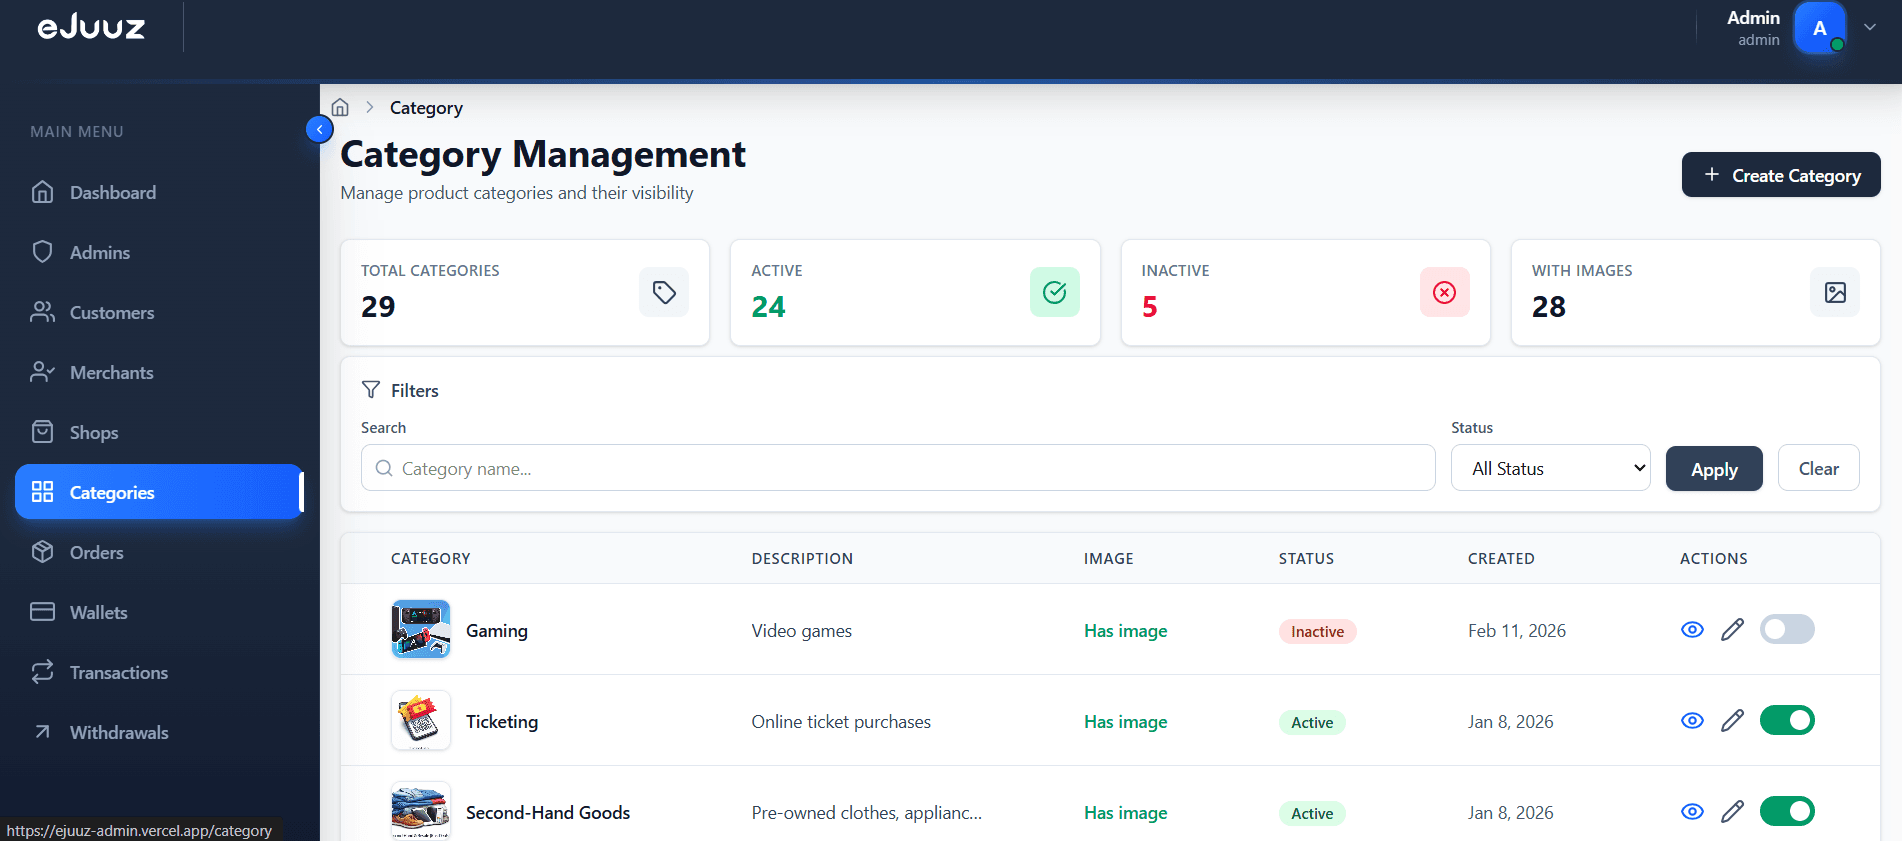The height and width of the screenshot is (841, 1902).
Task: Open Transactions from the sidebar
Action: click(x=159, y=672)
